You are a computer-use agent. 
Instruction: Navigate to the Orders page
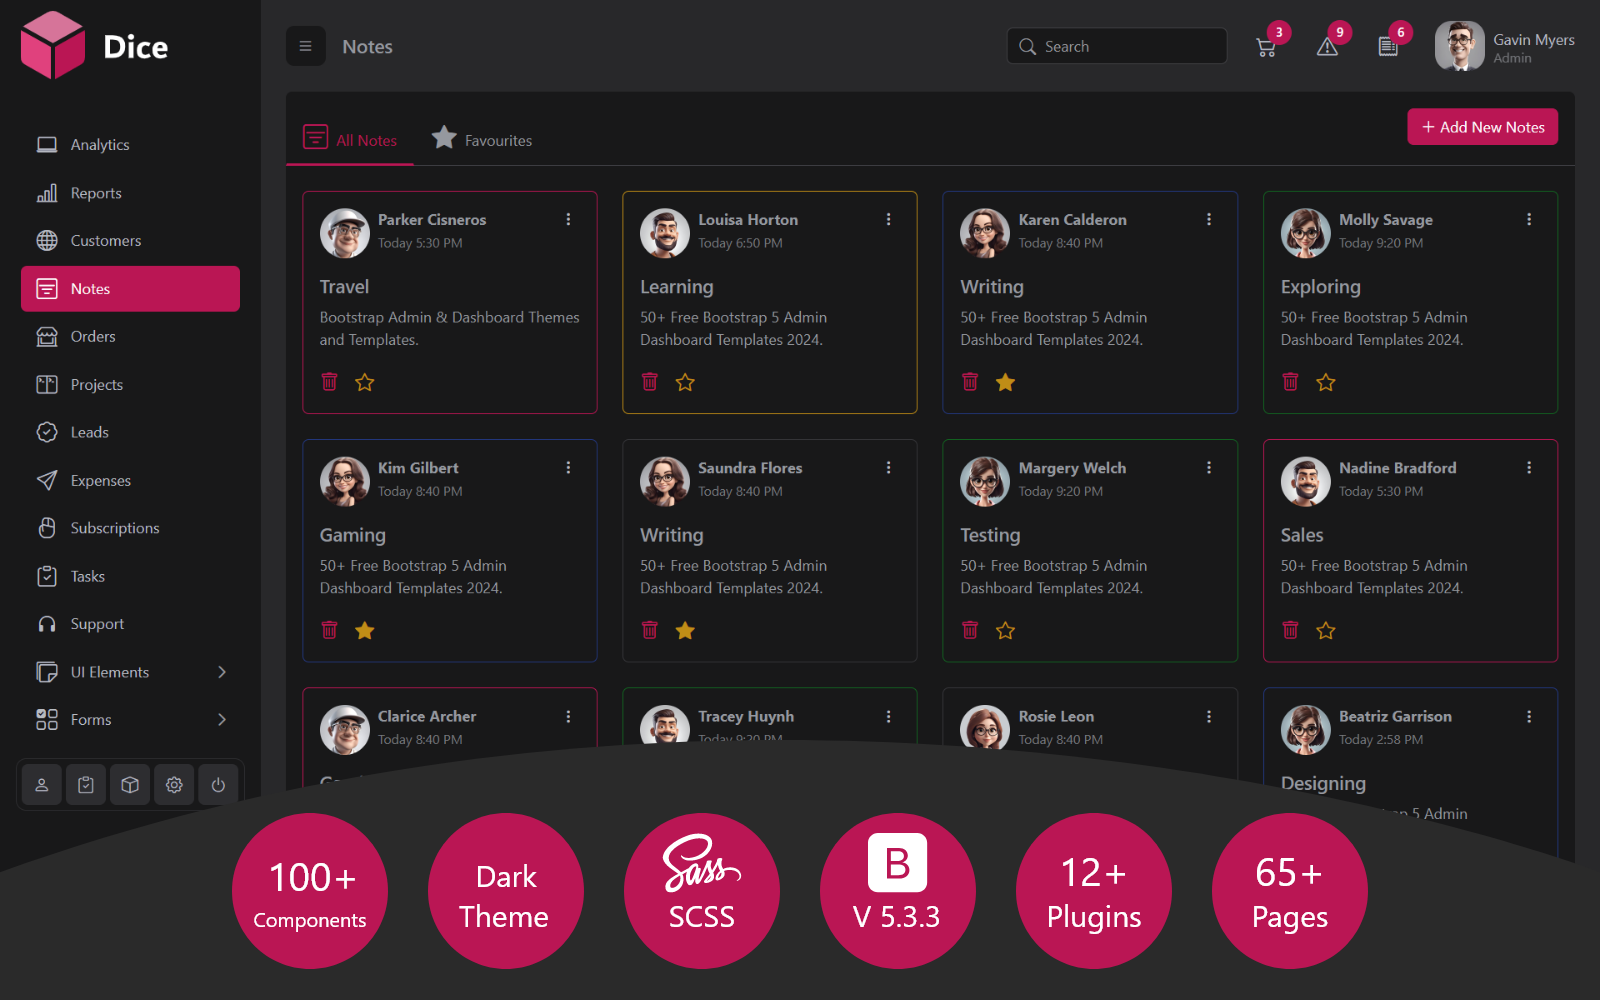coord(91,336)
